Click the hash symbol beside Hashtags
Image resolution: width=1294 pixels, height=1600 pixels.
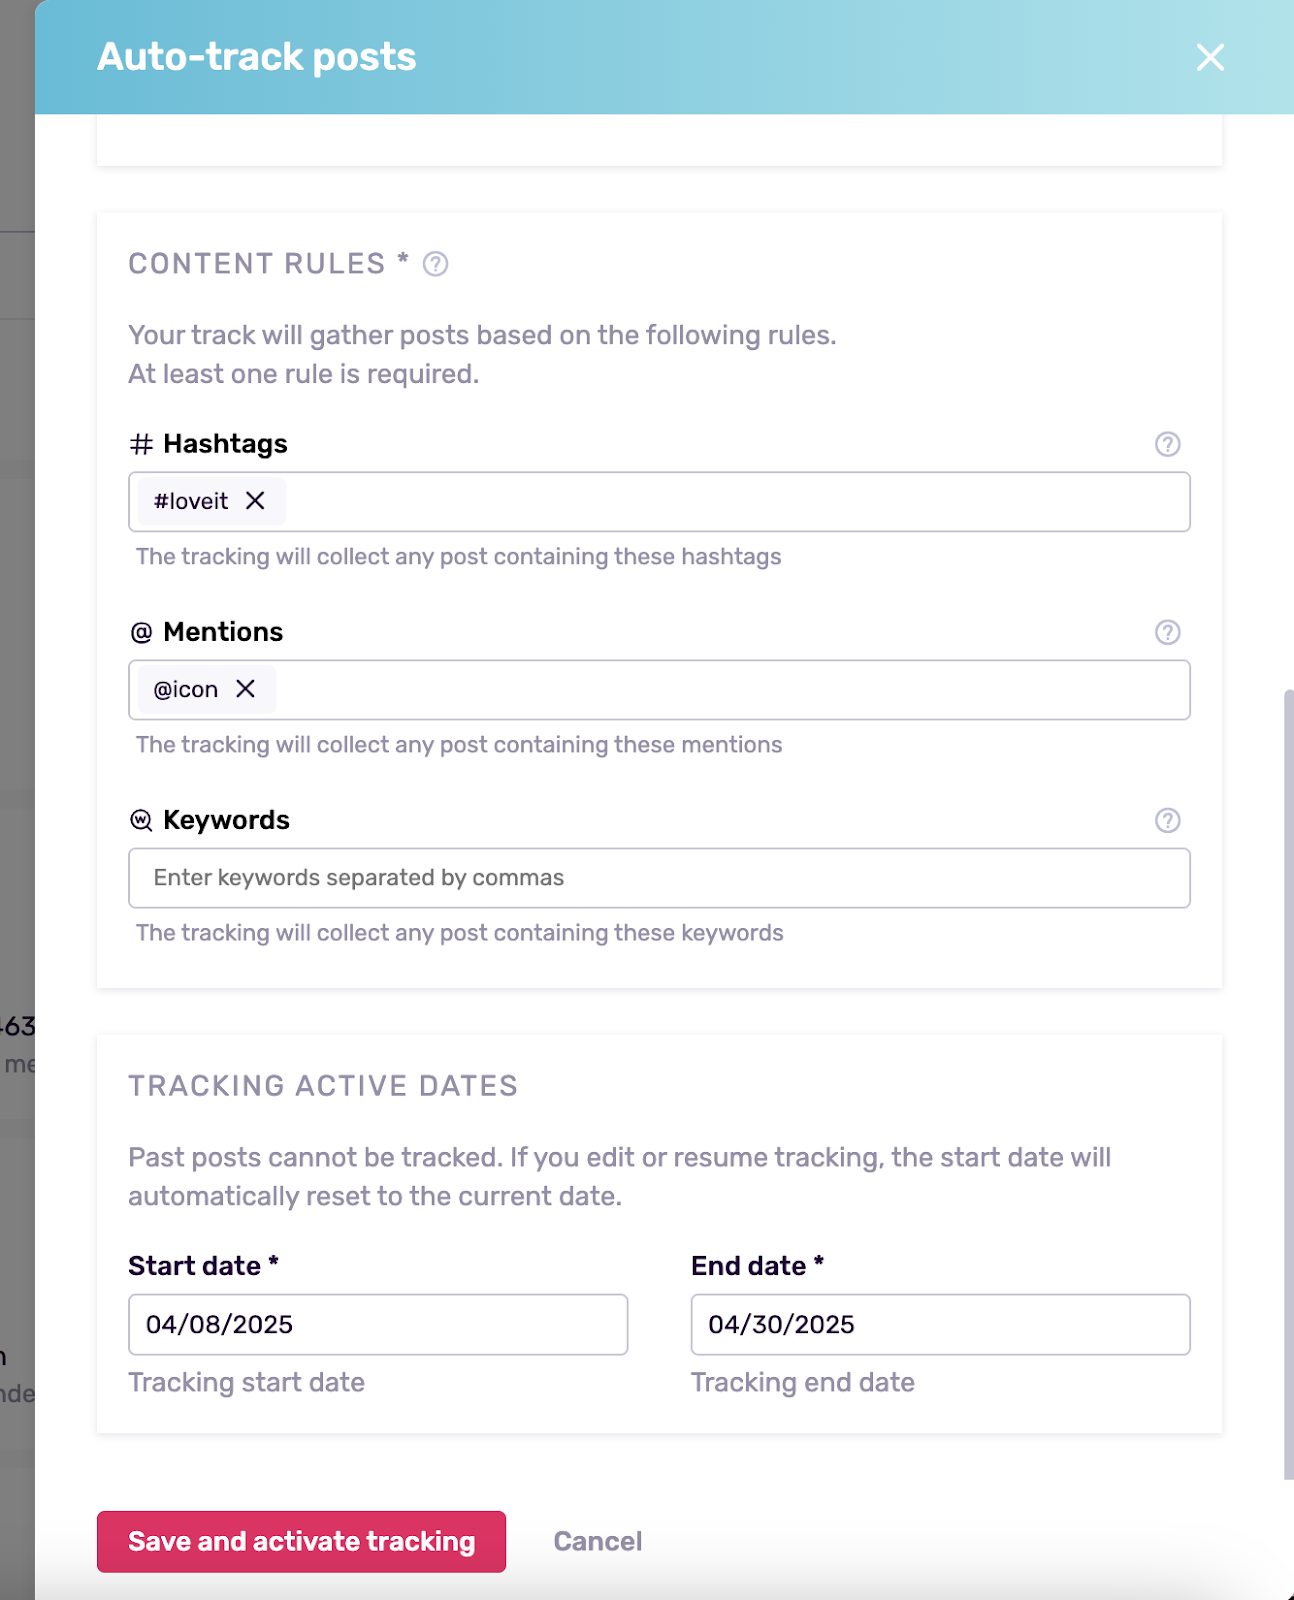coord(141,444)
